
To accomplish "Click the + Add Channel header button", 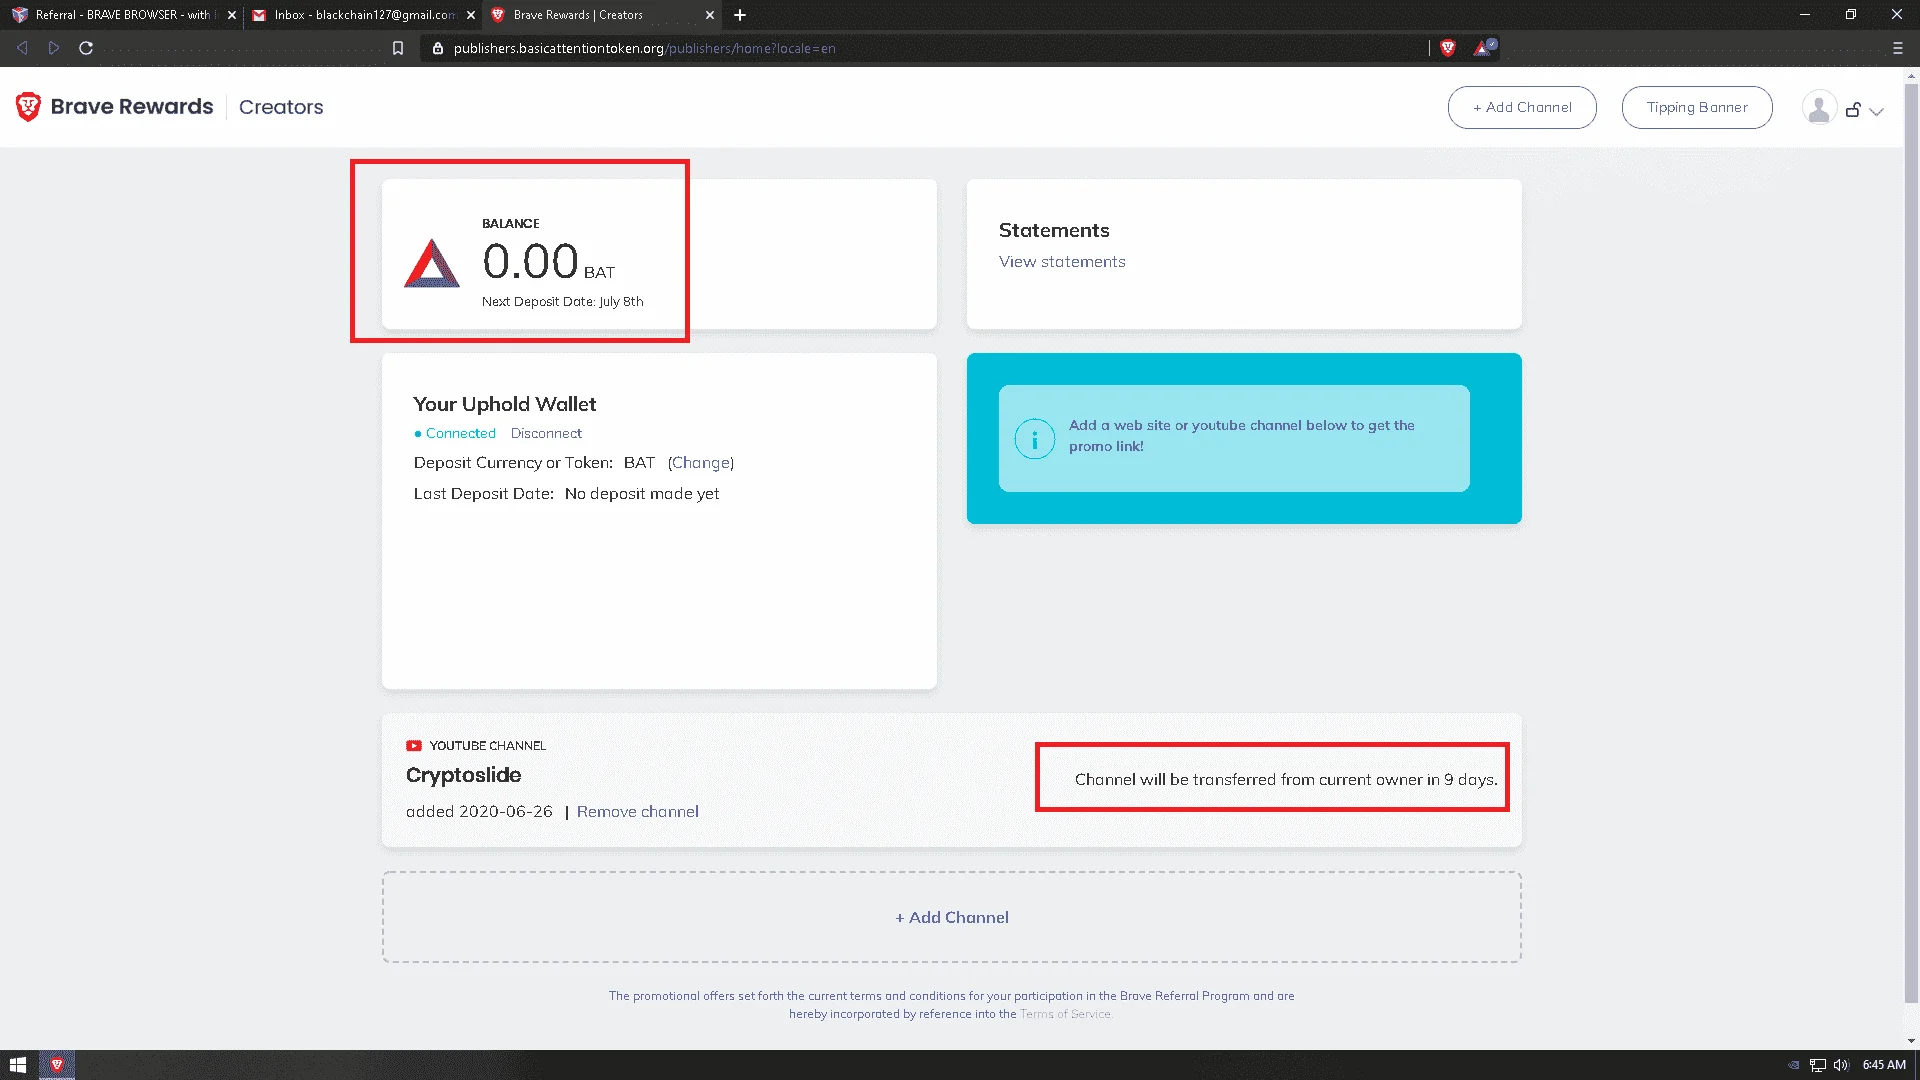I will tap(1522, 107).
